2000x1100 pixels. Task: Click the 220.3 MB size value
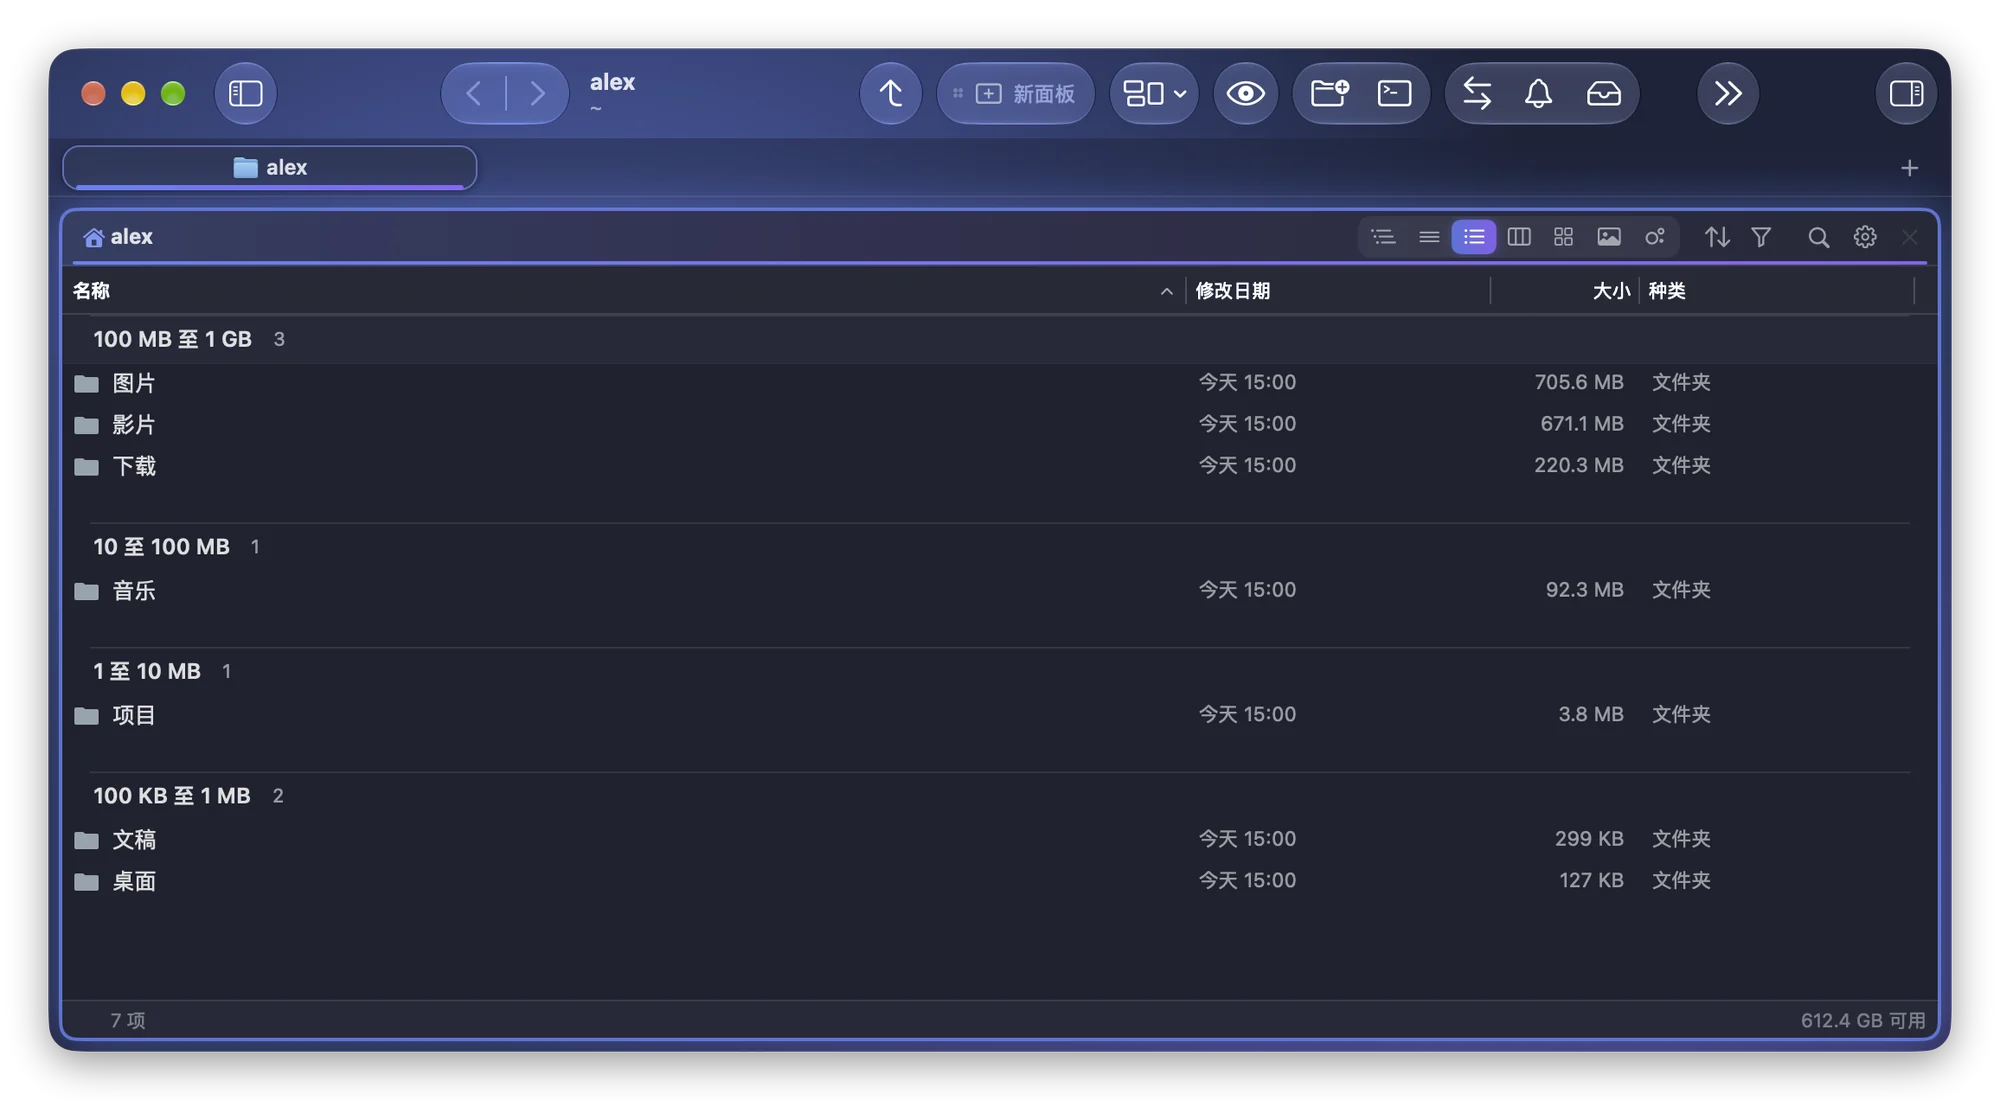1579,465
